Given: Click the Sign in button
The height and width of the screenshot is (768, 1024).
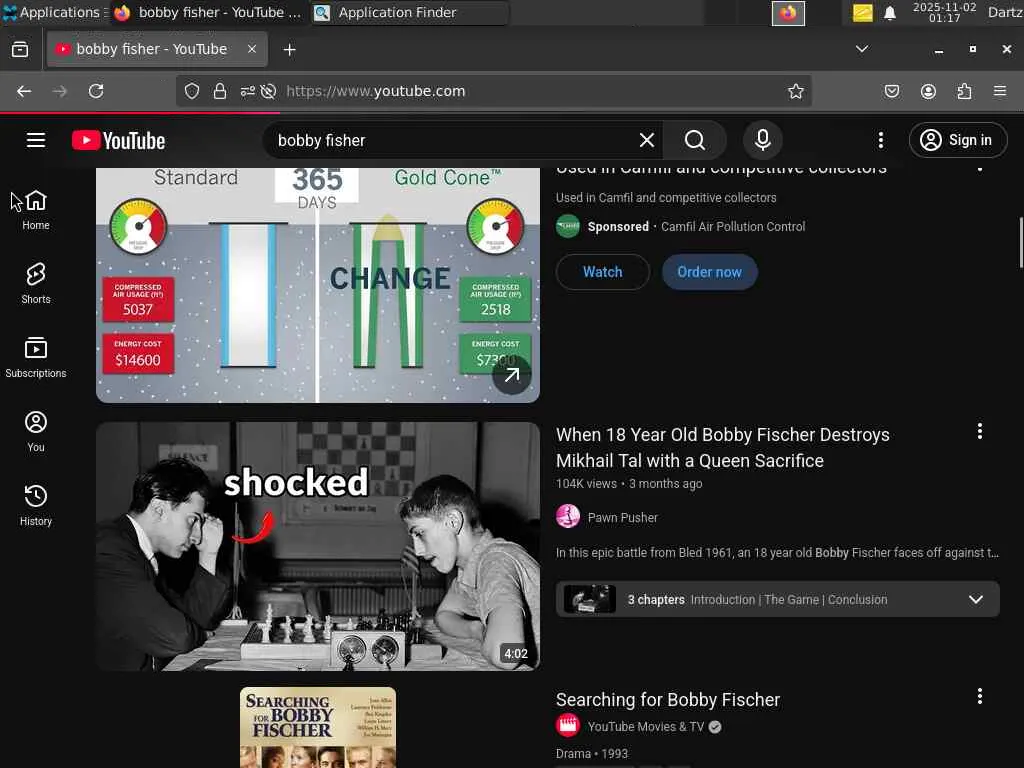Looking at the screenshot, I should click(x=957, y=140).
